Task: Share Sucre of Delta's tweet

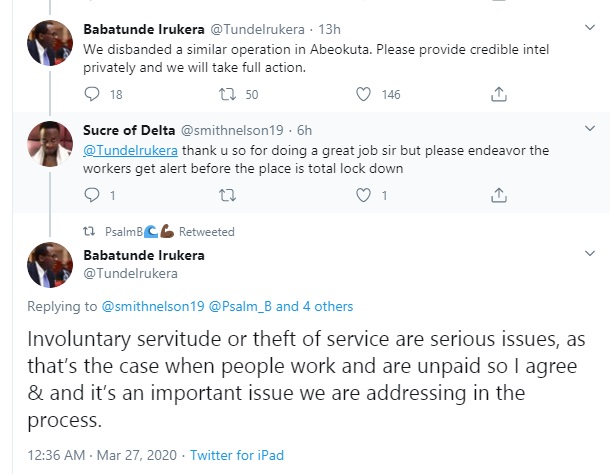Action: [498, 195]
